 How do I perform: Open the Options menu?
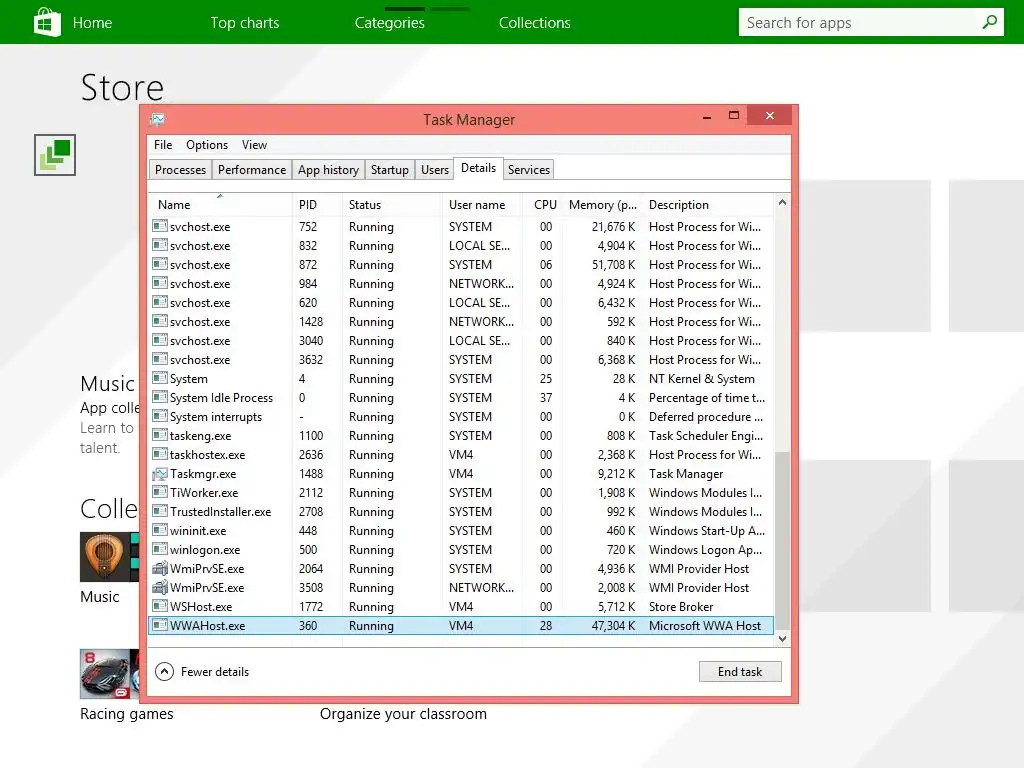(207, 145)
